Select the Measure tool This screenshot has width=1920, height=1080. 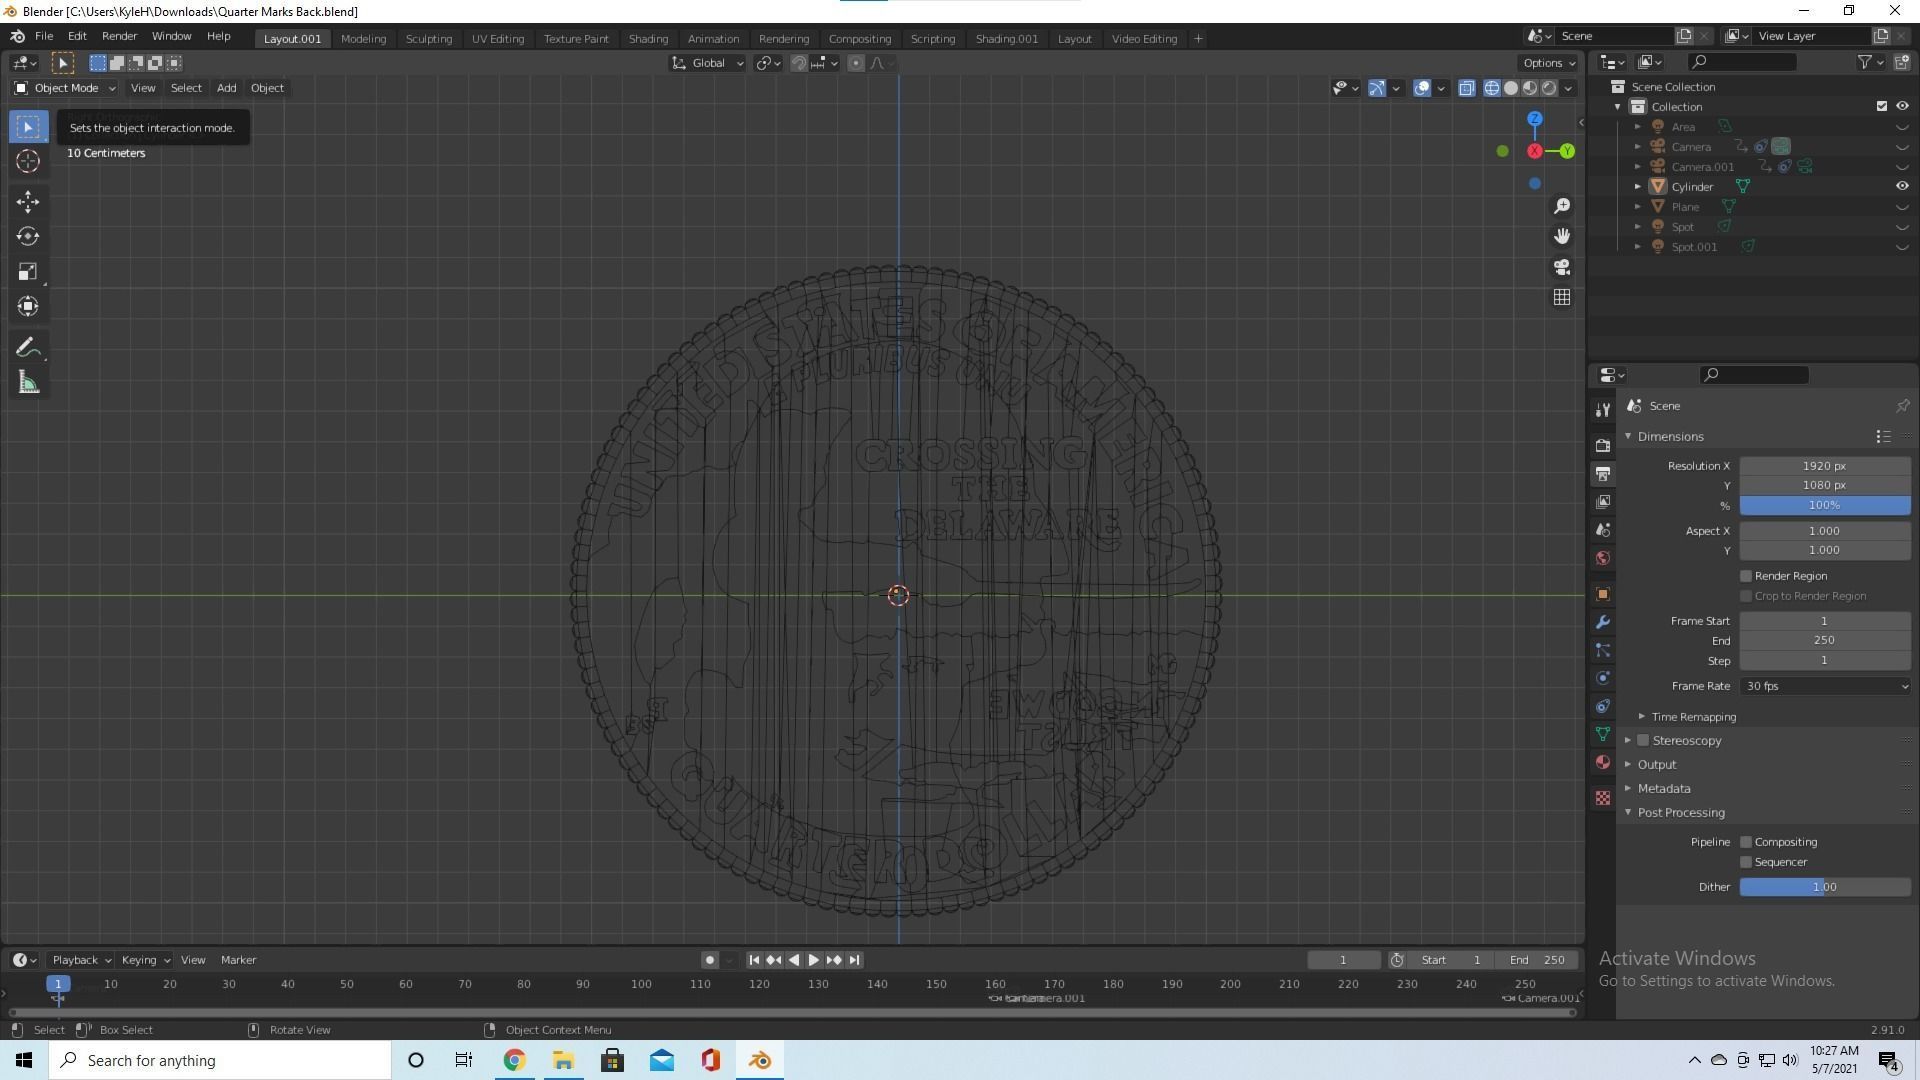click(x=28, y=383)
